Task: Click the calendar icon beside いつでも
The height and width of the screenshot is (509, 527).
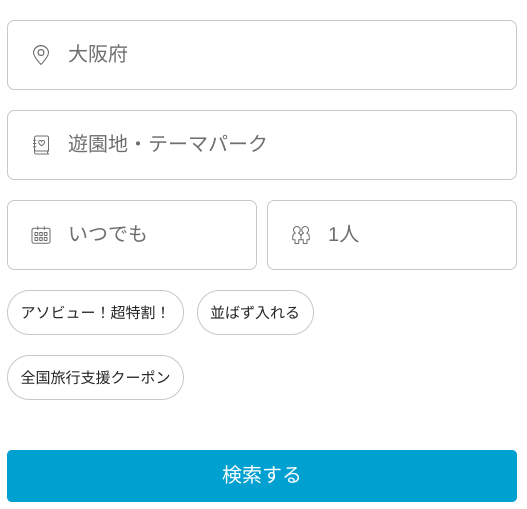Action: (41, 235)
